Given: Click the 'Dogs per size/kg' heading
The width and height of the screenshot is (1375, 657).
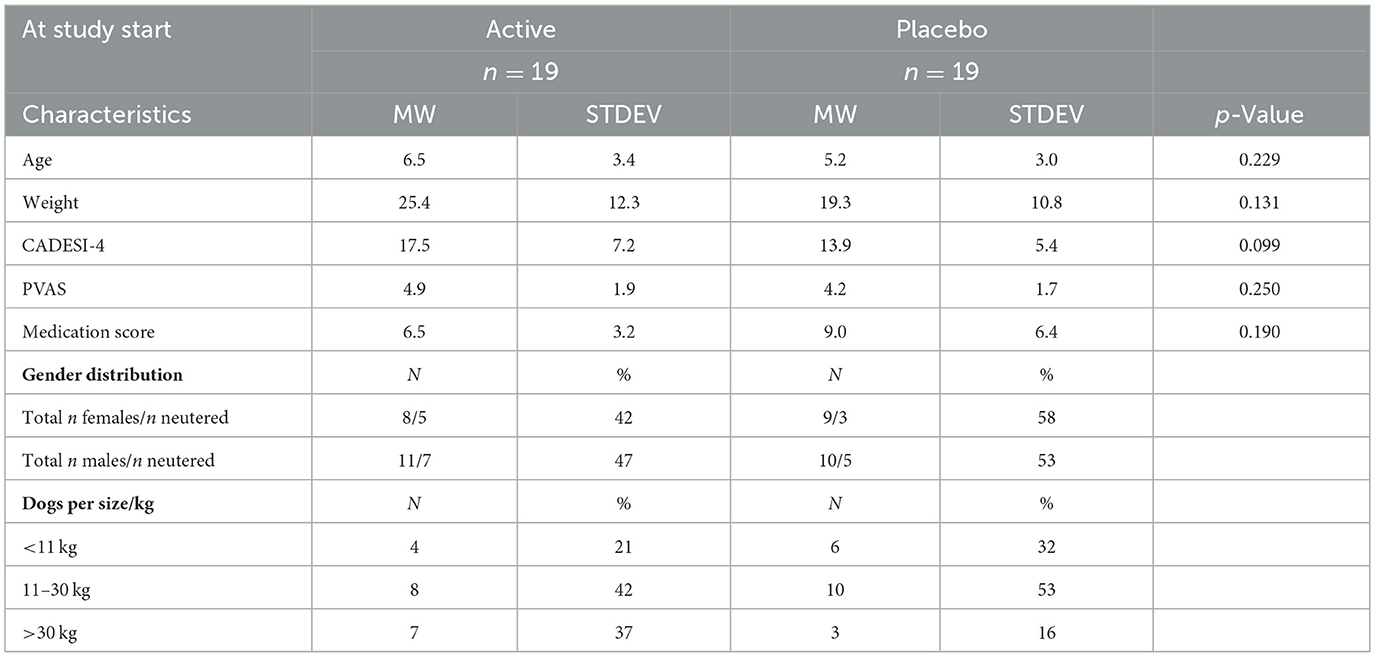Looking at the screenshot, I should pyautogui.click(x=88, y=503).
